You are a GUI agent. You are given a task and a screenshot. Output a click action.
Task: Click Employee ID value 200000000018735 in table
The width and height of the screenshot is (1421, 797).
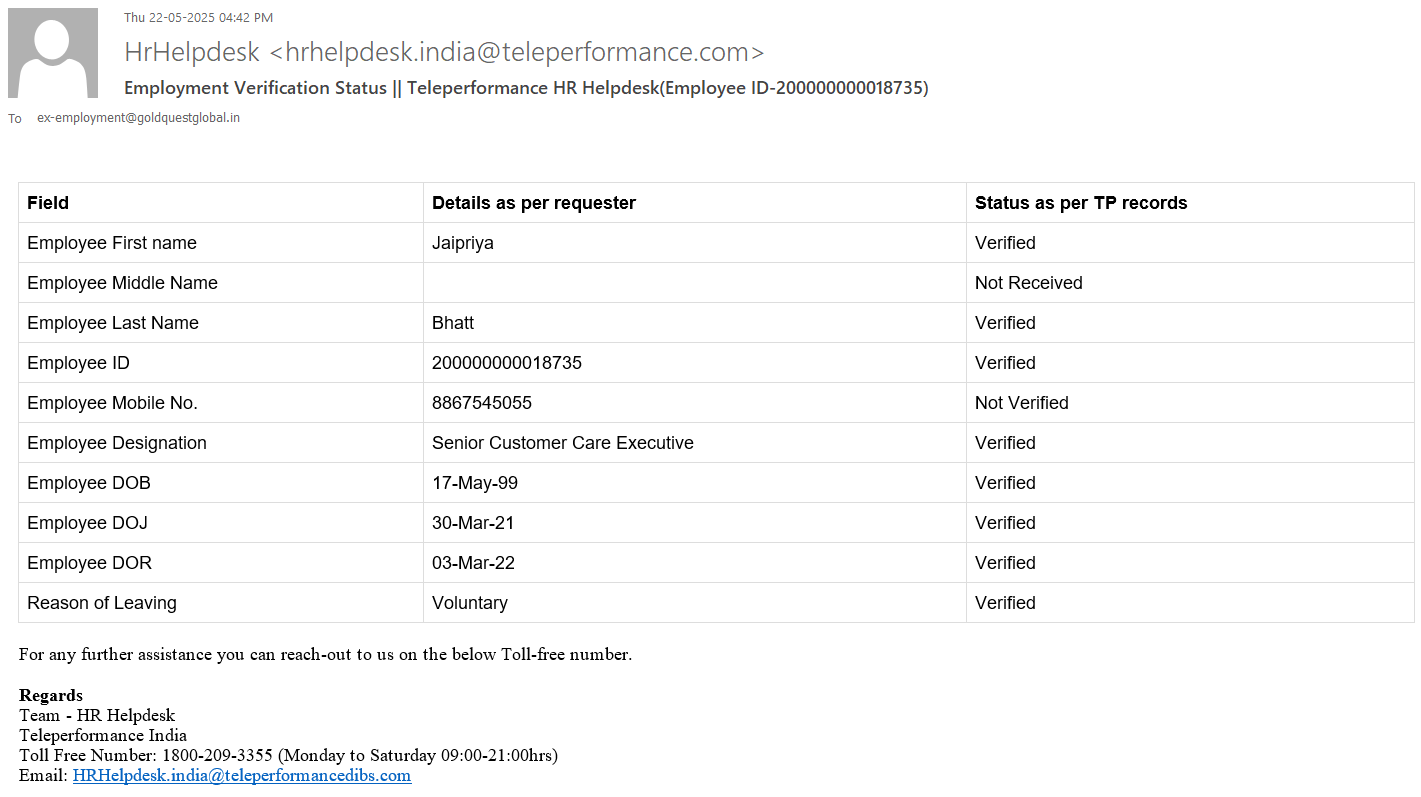point(507,363)
